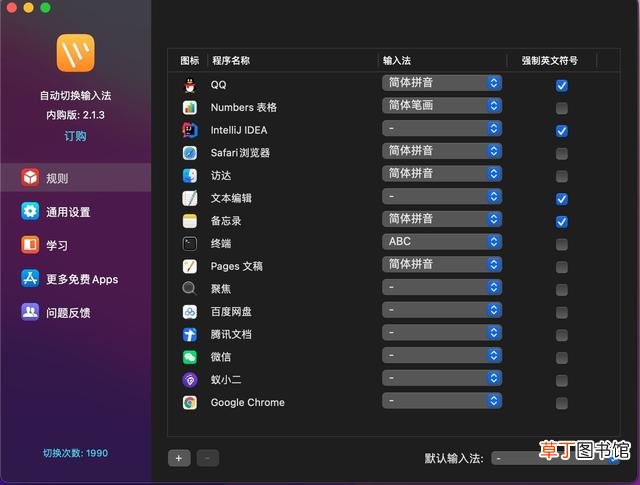Enable 强制英文符号 for 访达
The image size is (640, 485).
(562, 176)
